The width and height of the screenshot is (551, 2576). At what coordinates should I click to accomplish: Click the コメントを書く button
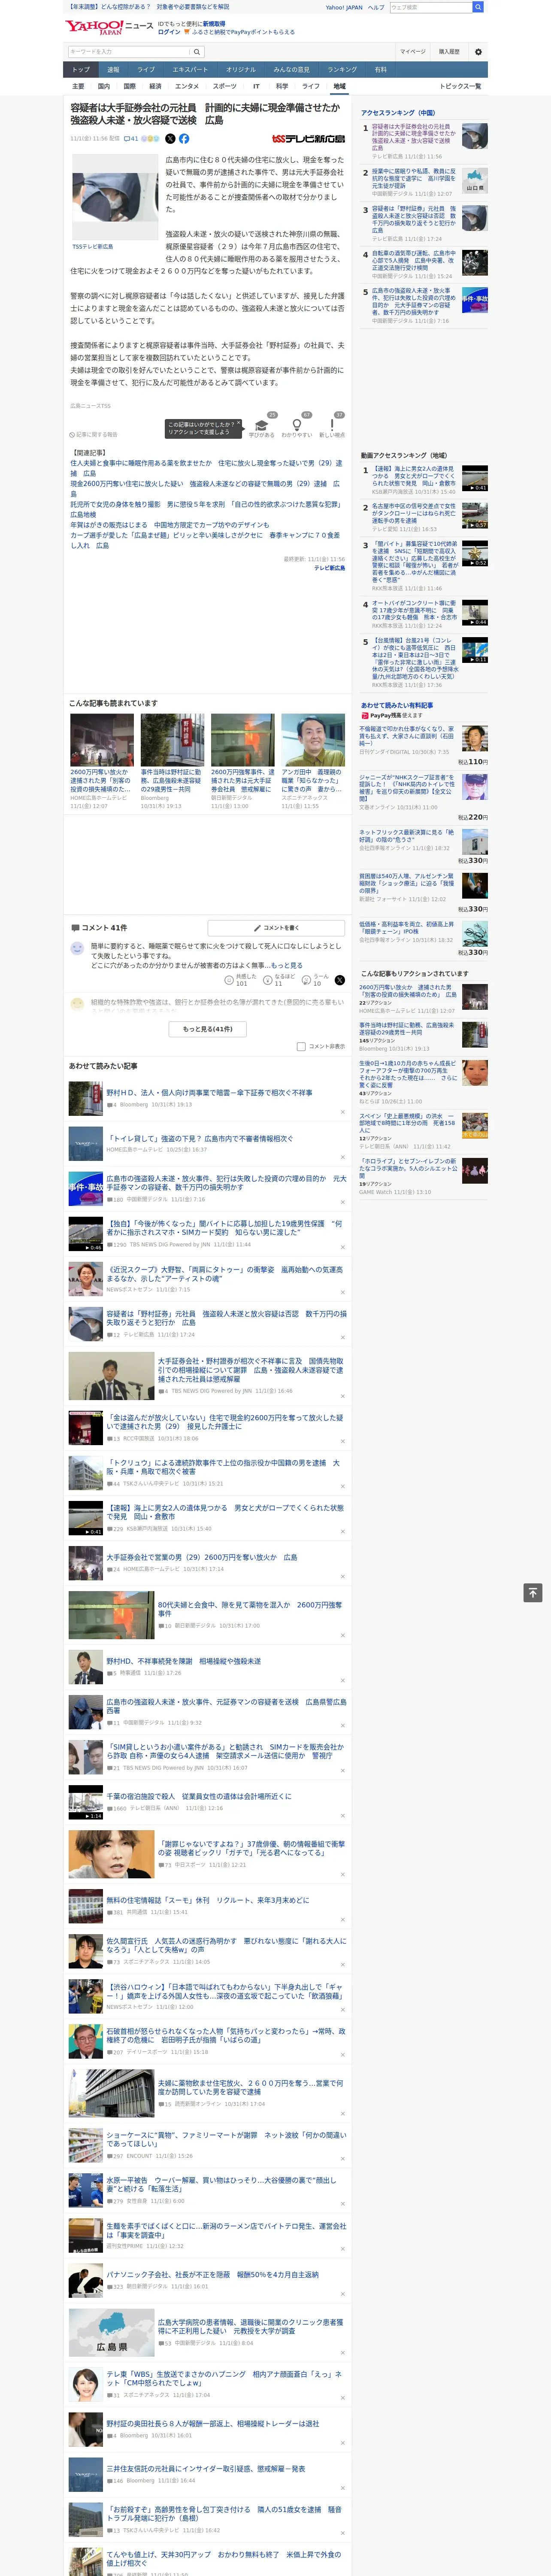click(x=276, y=927)
